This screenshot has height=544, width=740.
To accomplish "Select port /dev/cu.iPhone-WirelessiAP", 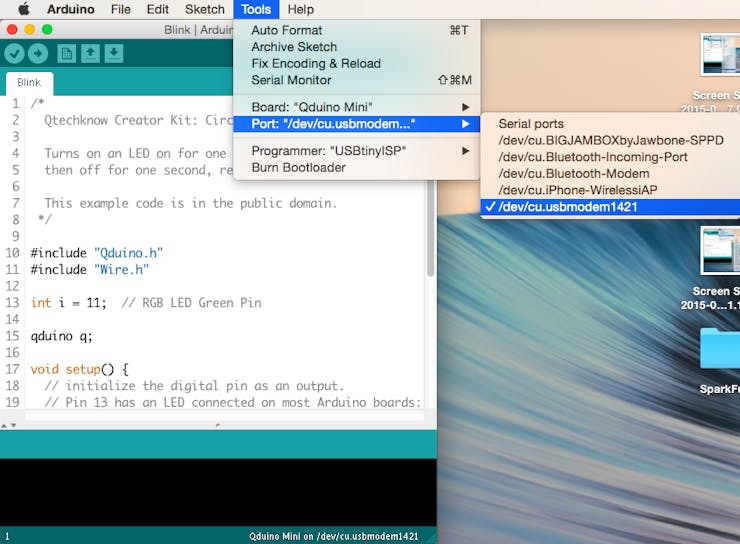I will tap(610, 190).
